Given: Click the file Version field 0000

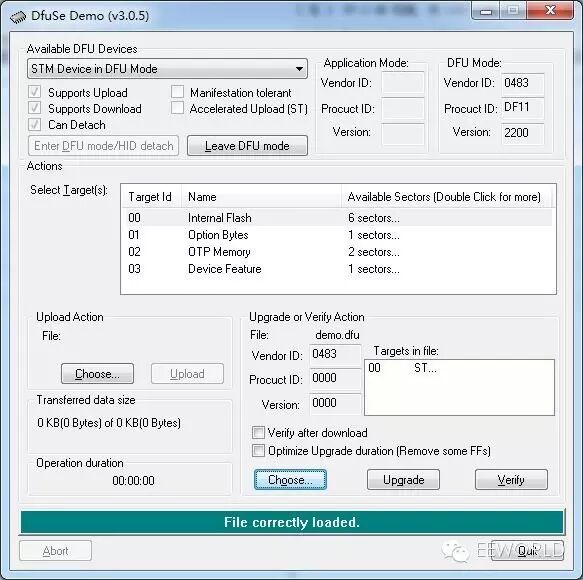Looking at the screenshot, I should click(x=335, y=404).
